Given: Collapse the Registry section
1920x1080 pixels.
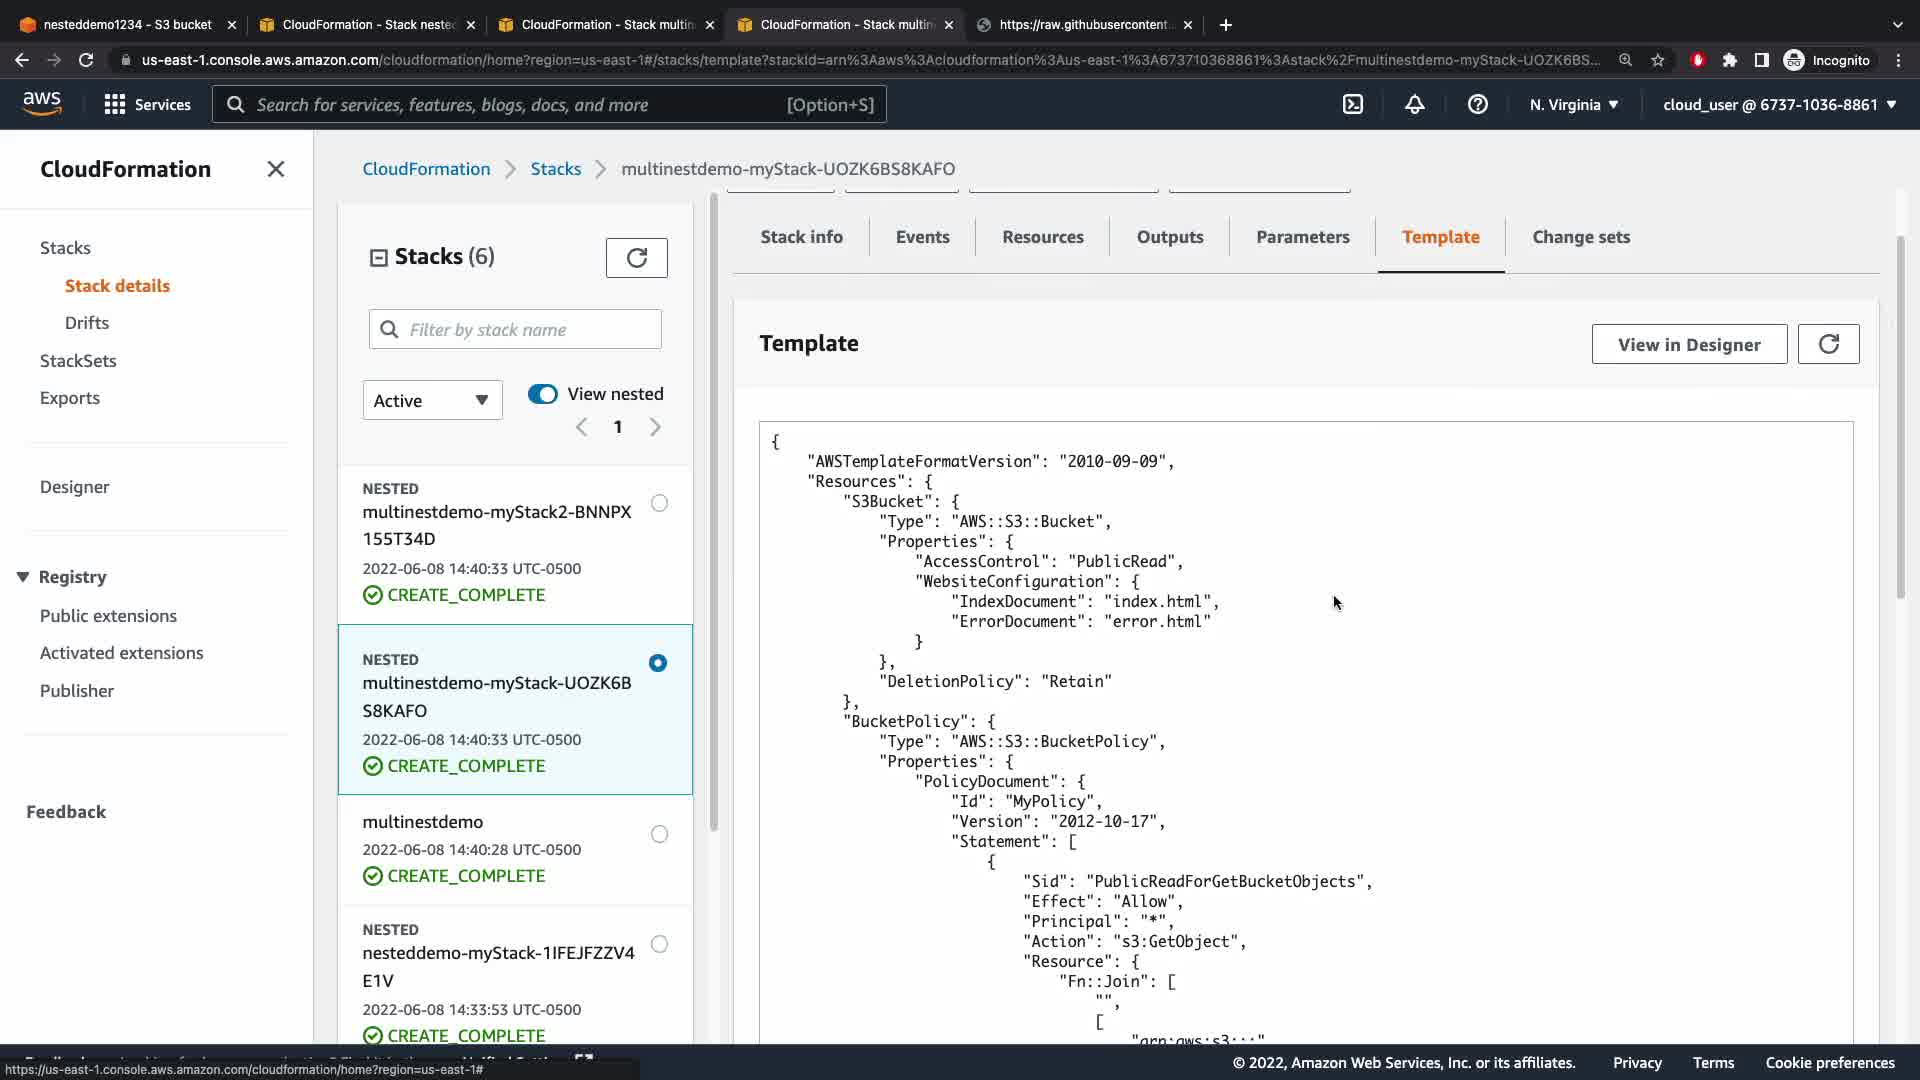Looking at the screenshot, I should [23, 577].
